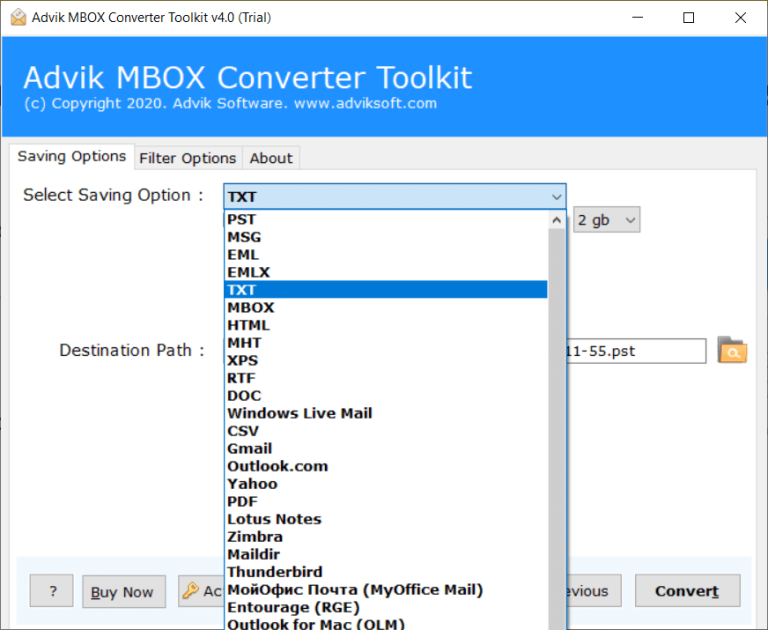The width and height of the screenshot is (768, 630).
Task: Choose Windows Live Mail list entry
Action: (299, 414)
